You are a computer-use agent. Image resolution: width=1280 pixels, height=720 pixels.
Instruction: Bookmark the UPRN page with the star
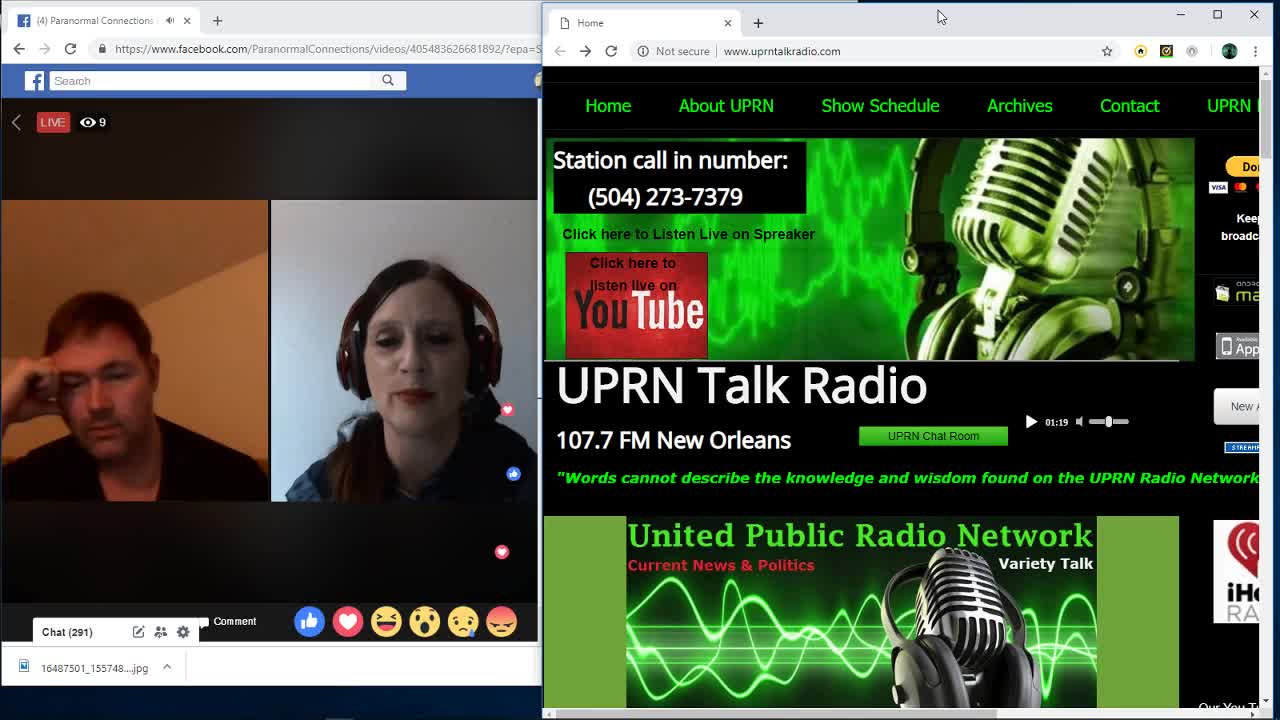coord(1107,51)
